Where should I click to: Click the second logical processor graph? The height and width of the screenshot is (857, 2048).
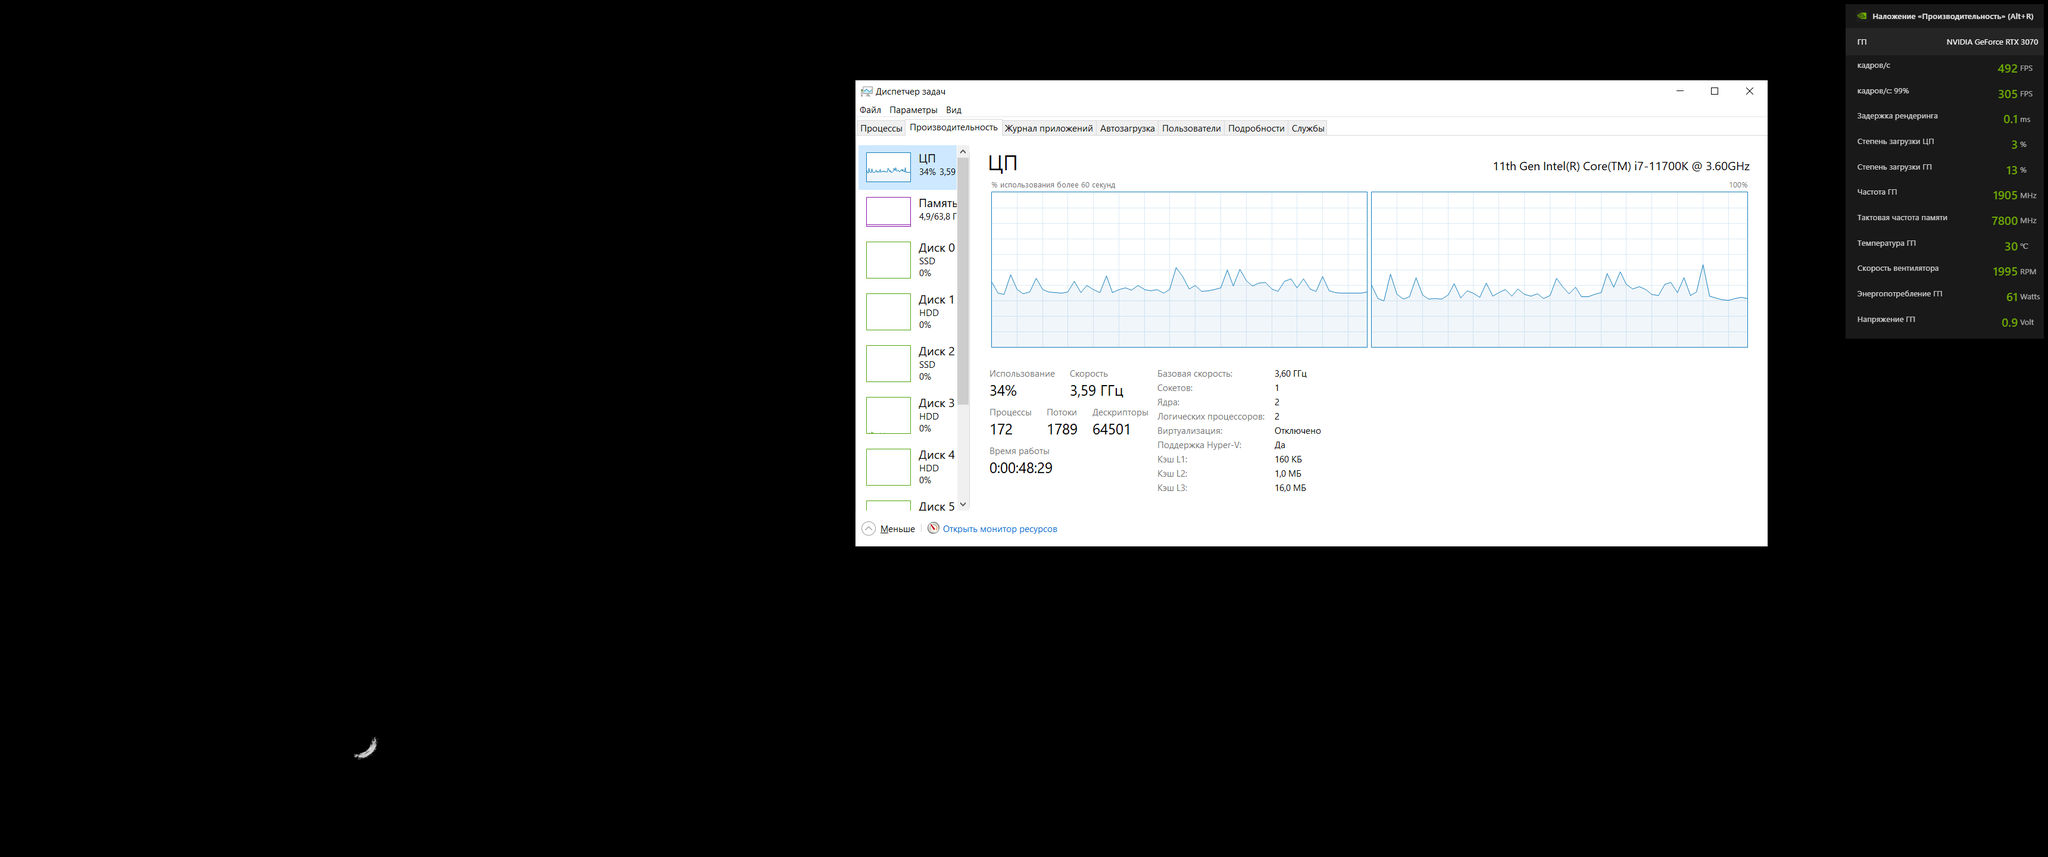point(1559,270)
